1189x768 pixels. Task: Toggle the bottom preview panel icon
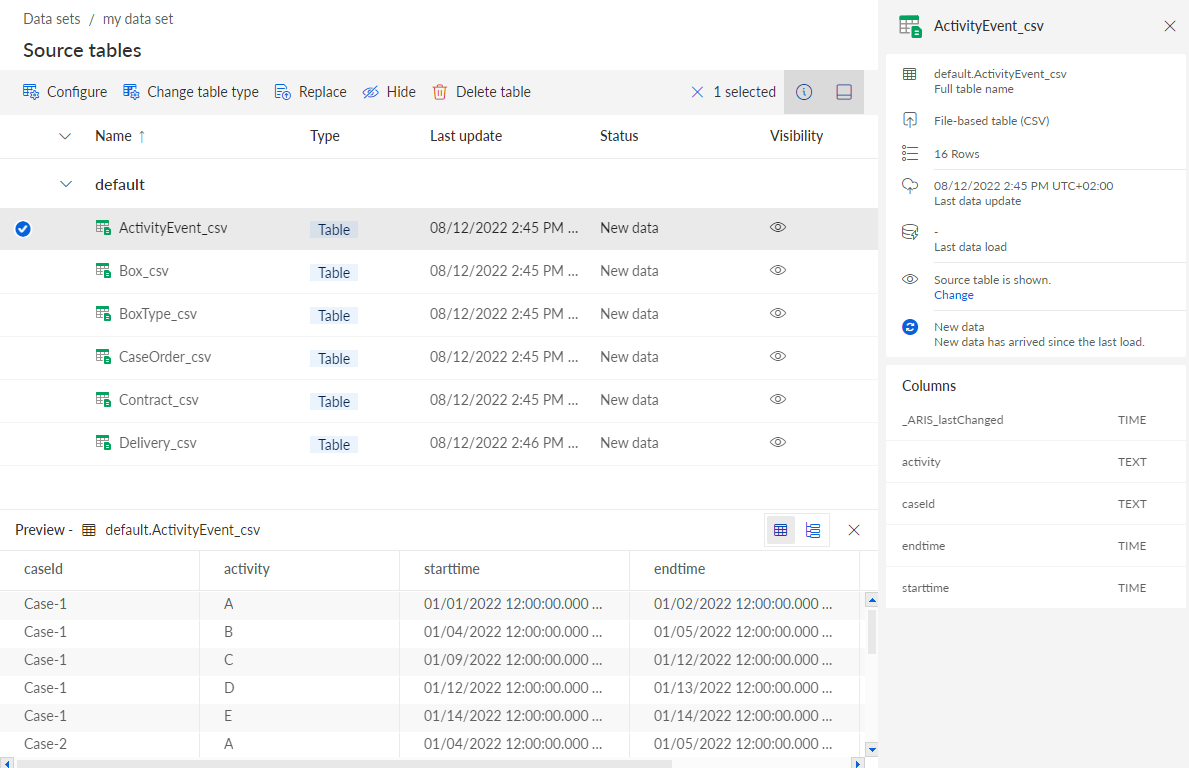coord(844,92)
